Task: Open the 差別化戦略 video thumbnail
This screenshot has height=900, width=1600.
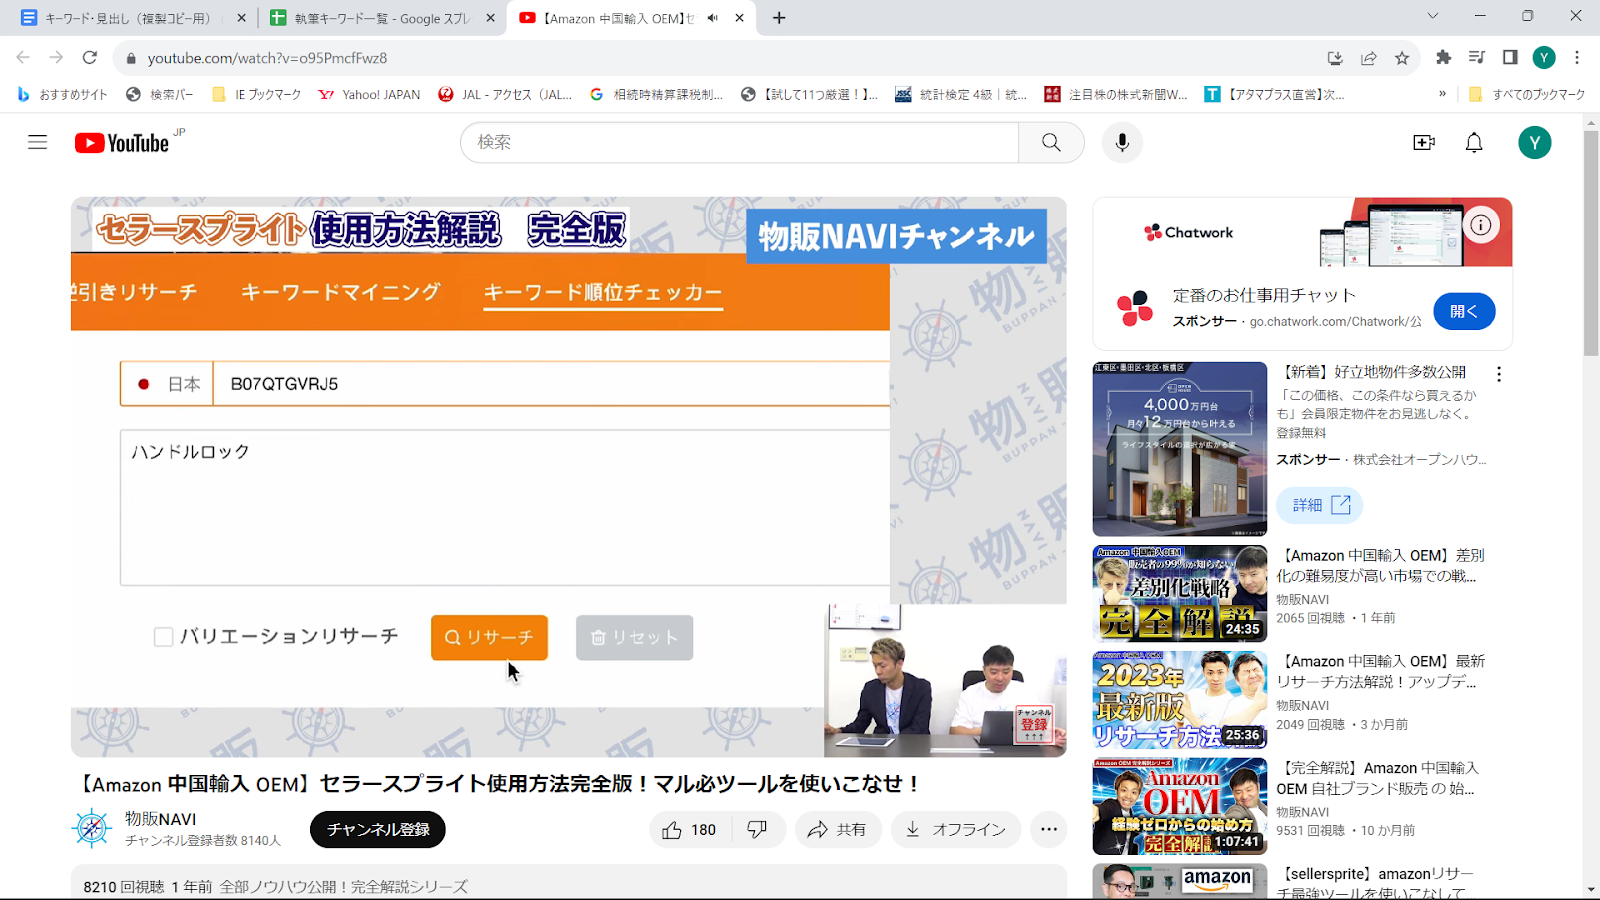Action: click(1180, 593)
